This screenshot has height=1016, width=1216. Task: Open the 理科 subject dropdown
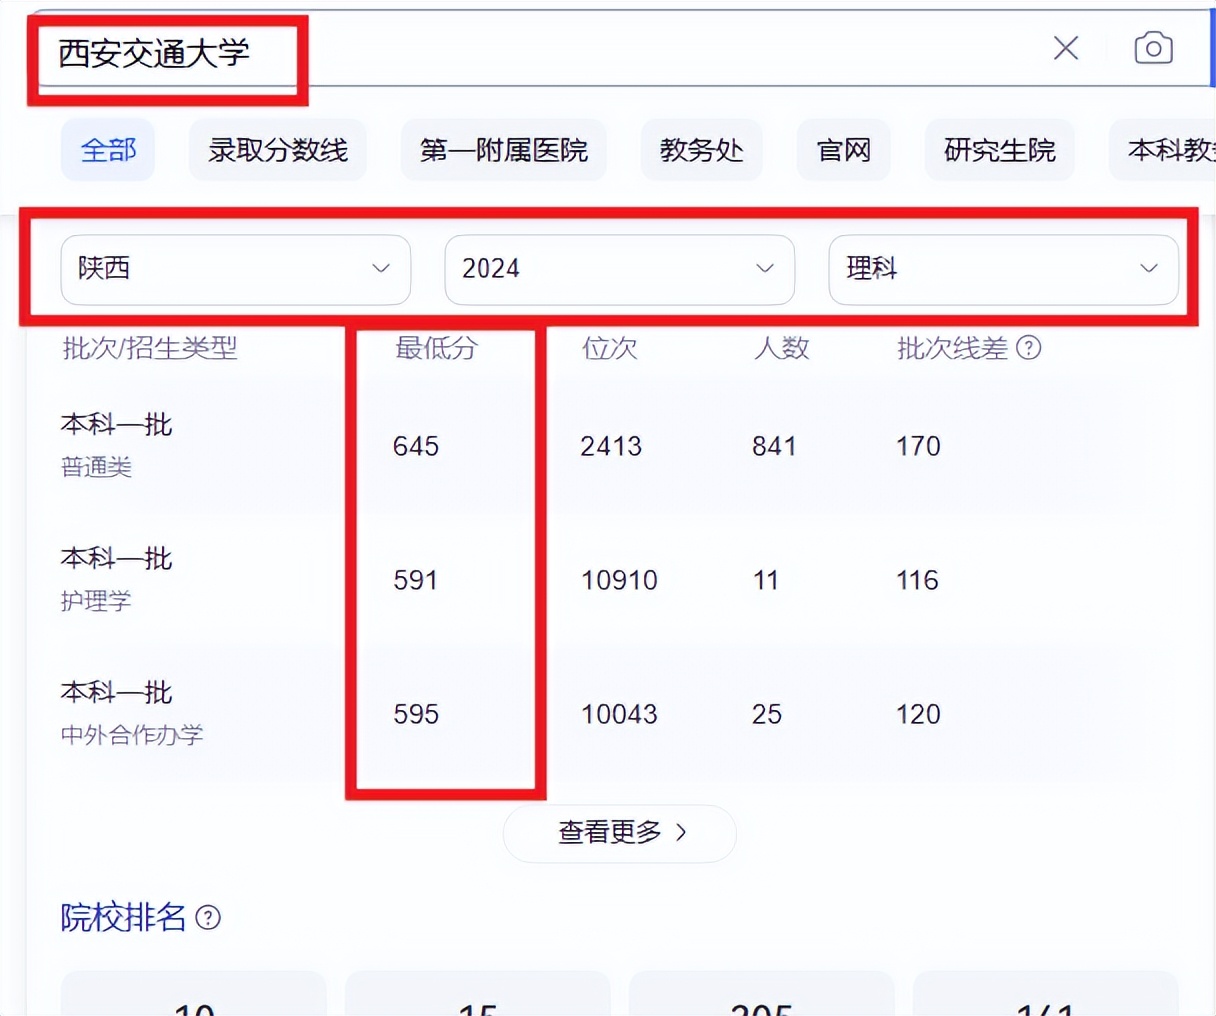(x=1004, y=269)
